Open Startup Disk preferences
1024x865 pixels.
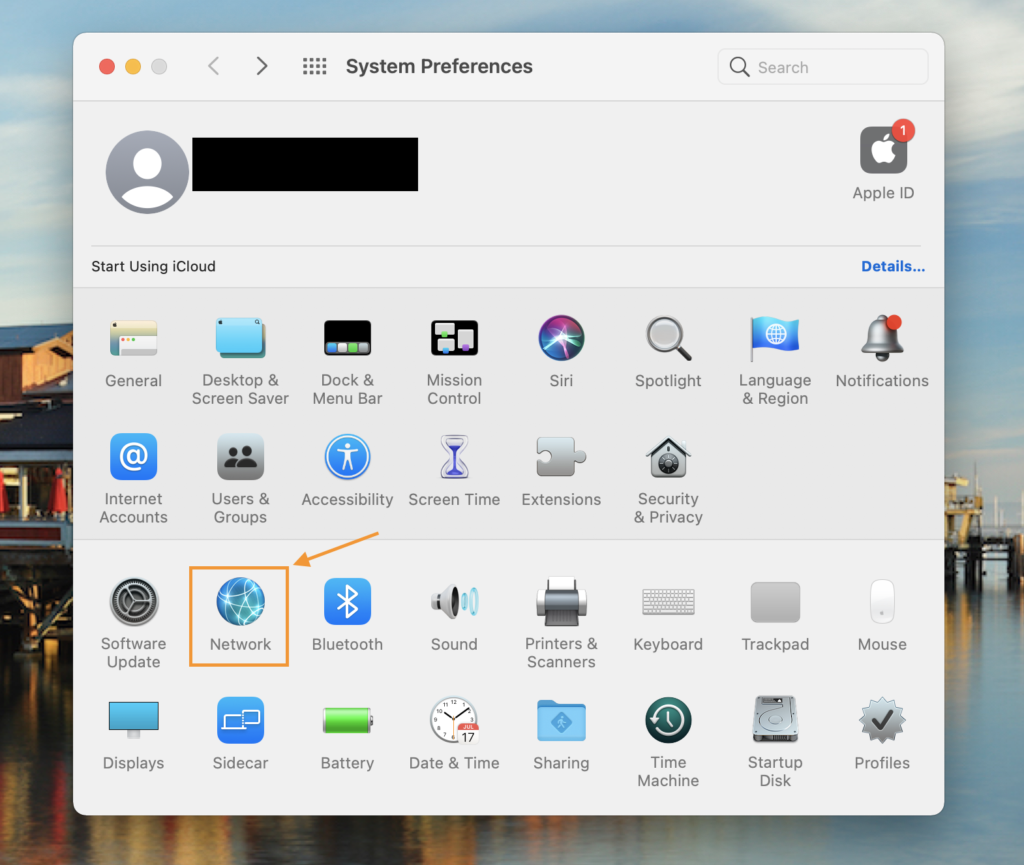click(x=775, y=721)
